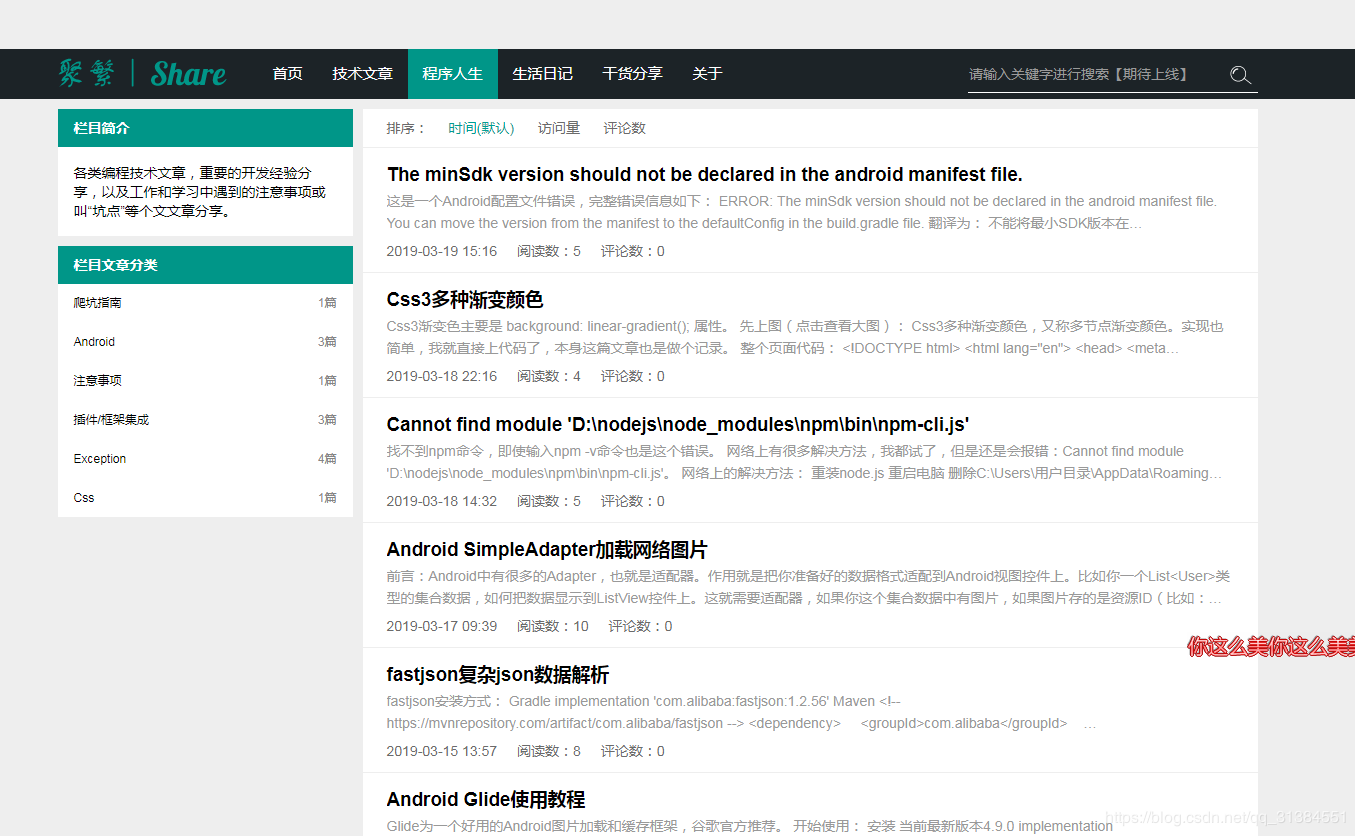Sort articles by 评论数
The image size is (1355, 836).
(625, 128)
